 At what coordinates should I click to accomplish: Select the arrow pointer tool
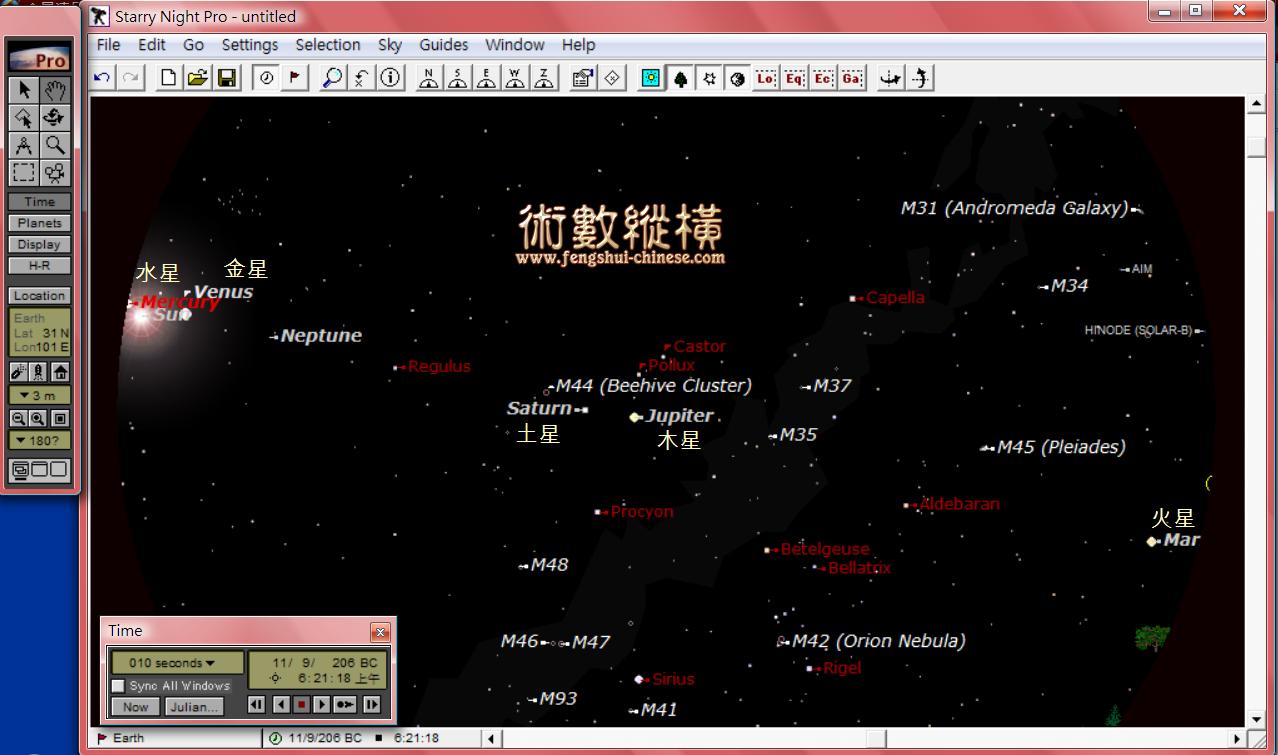pos(25,91)
